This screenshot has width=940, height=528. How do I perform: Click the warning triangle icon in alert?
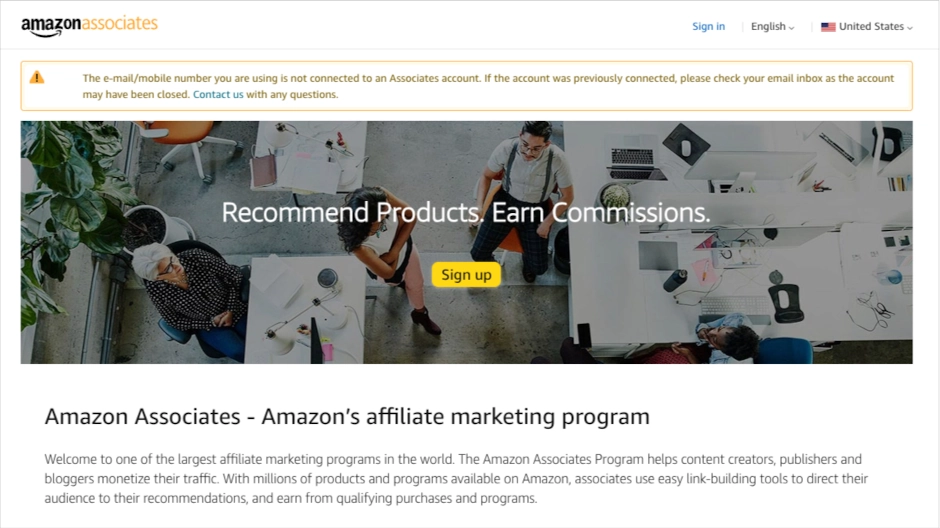tap(37, 77)
